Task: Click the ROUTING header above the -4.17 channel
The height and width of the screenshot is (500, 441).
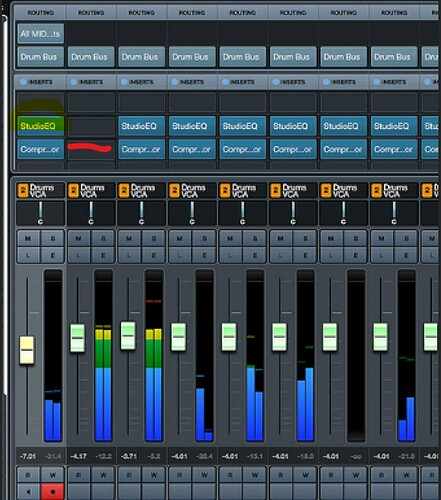Action: [x=91, y=13]
